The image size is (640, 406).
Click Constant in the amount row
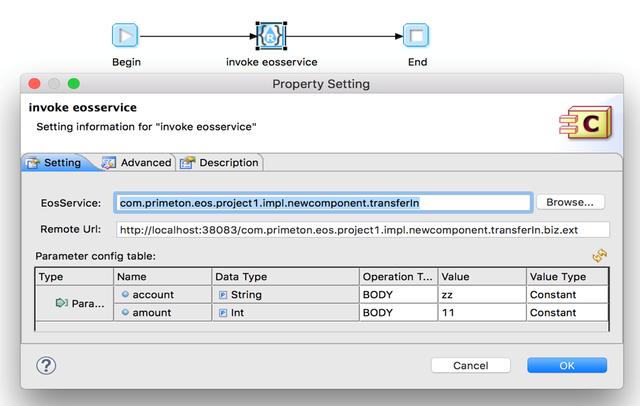[x=567, y=313]
